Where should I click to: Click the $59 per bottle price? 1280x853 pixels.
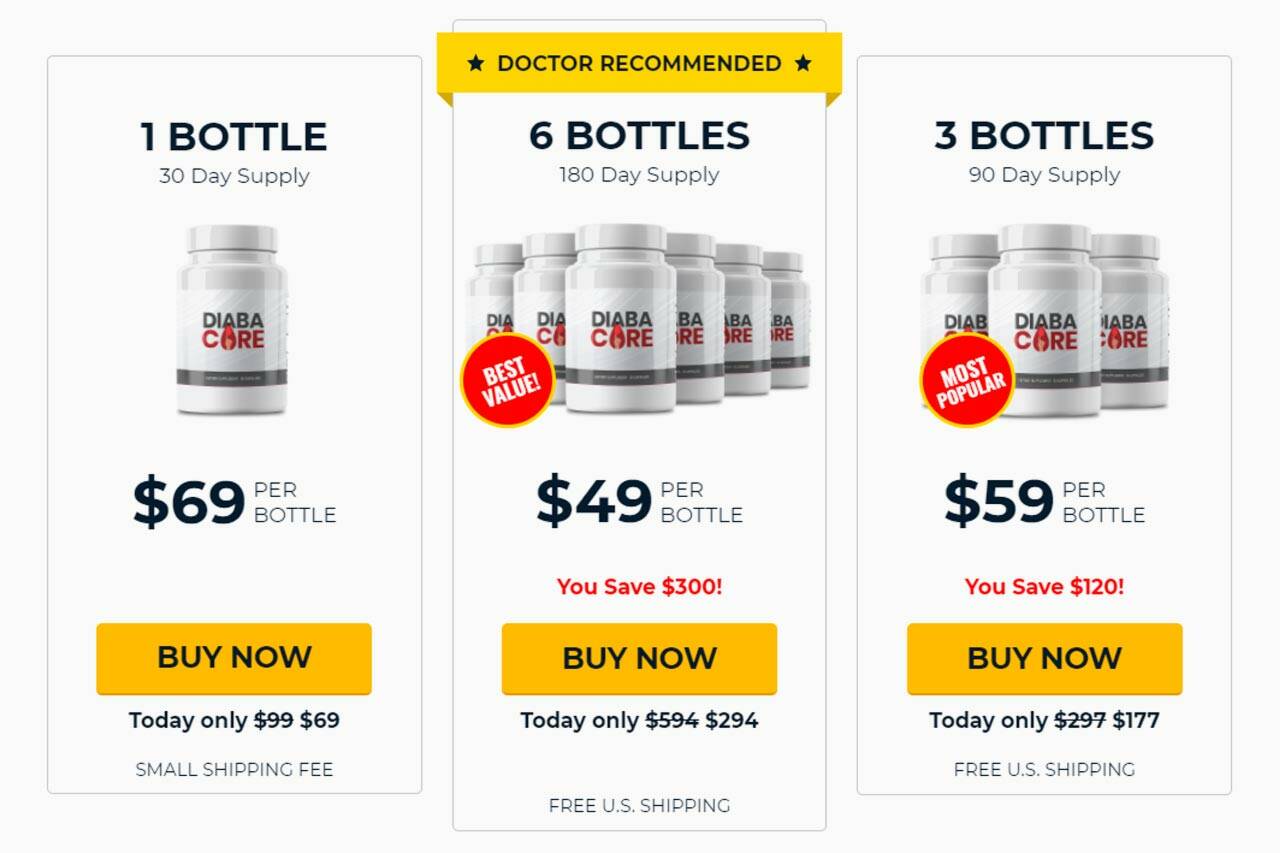1044,502
